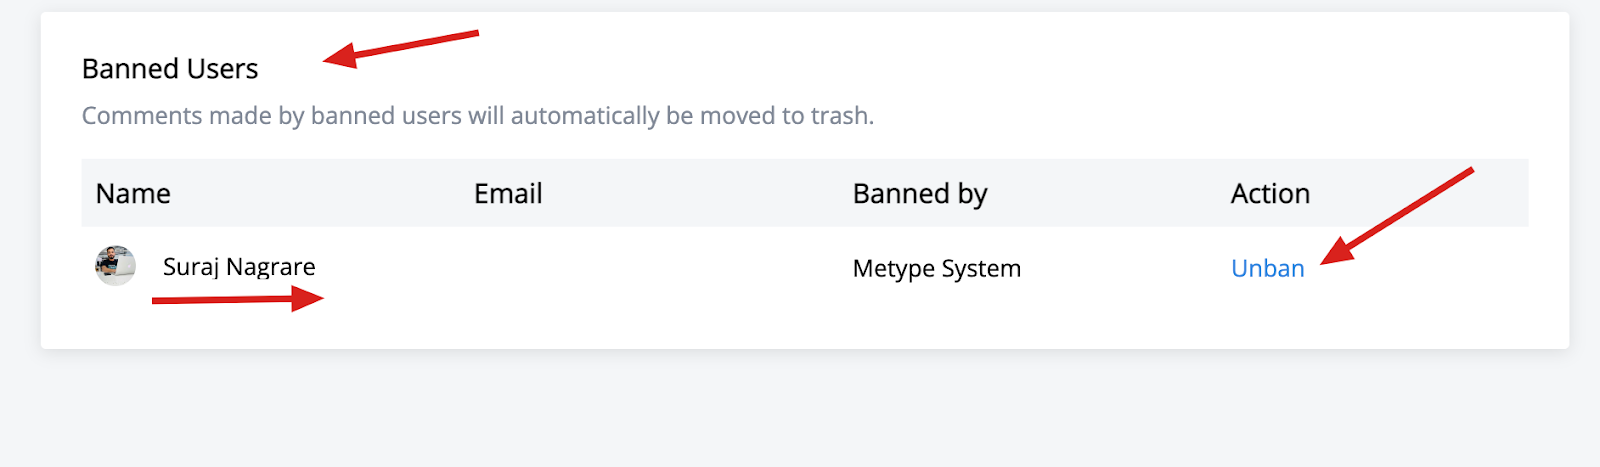Click the word Metype in the row

tap(890, 269)
